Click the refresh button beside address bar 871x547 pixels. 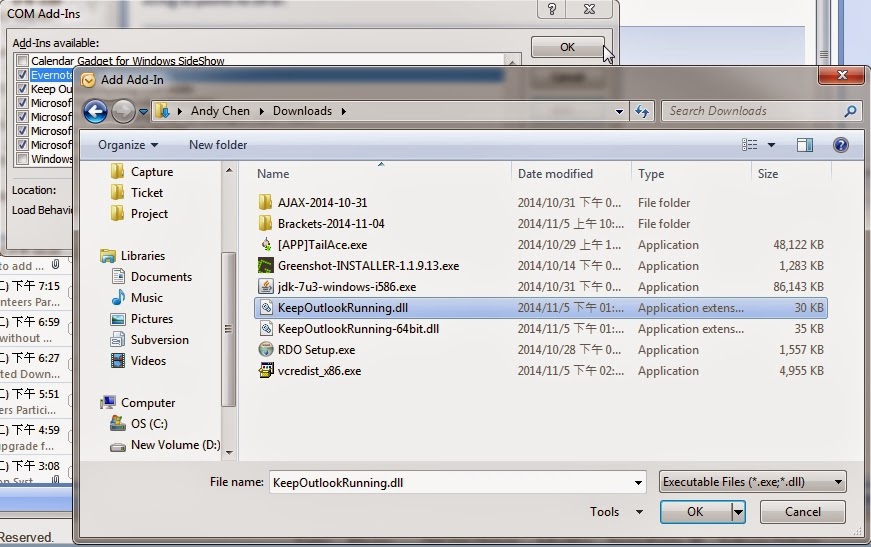pyautogui.click(x=642, y=112)
